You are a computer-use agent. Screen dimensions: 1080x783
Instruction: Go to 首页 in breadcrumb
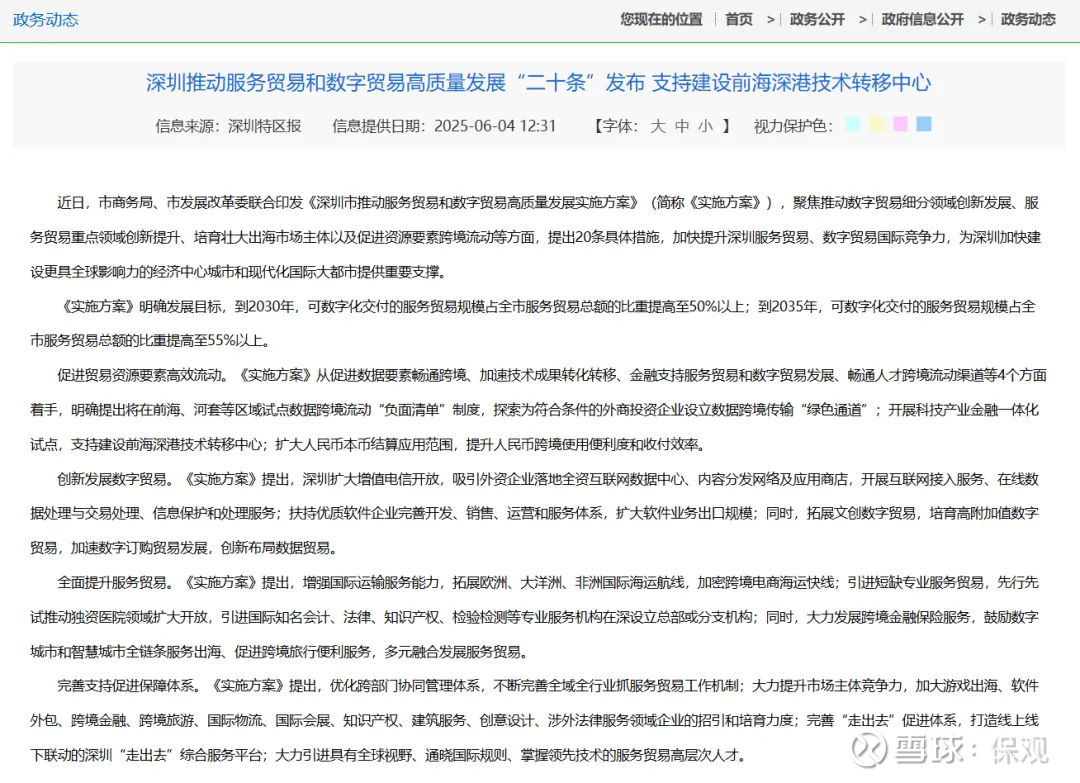pyautogui.click(x=739, y=19)
